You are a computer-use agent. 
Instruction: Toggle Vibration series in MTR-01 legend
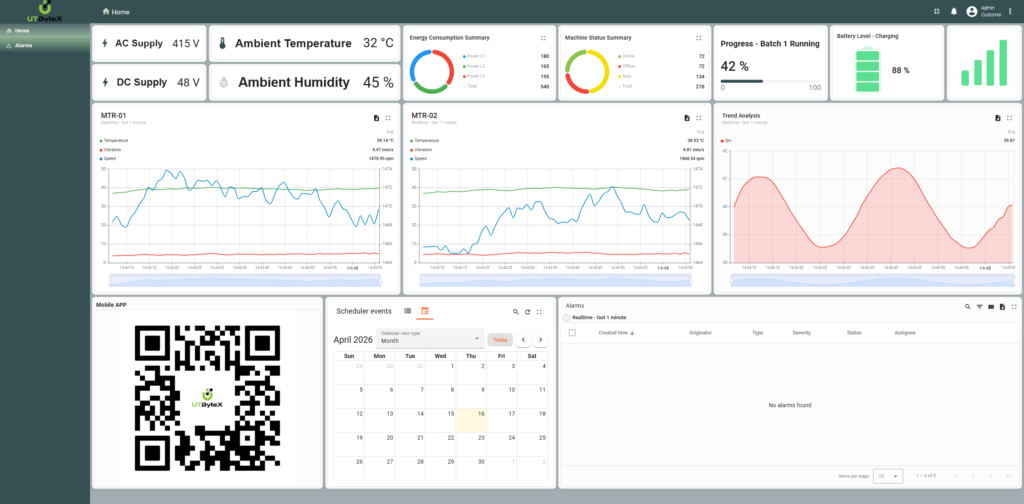point(110,150)
